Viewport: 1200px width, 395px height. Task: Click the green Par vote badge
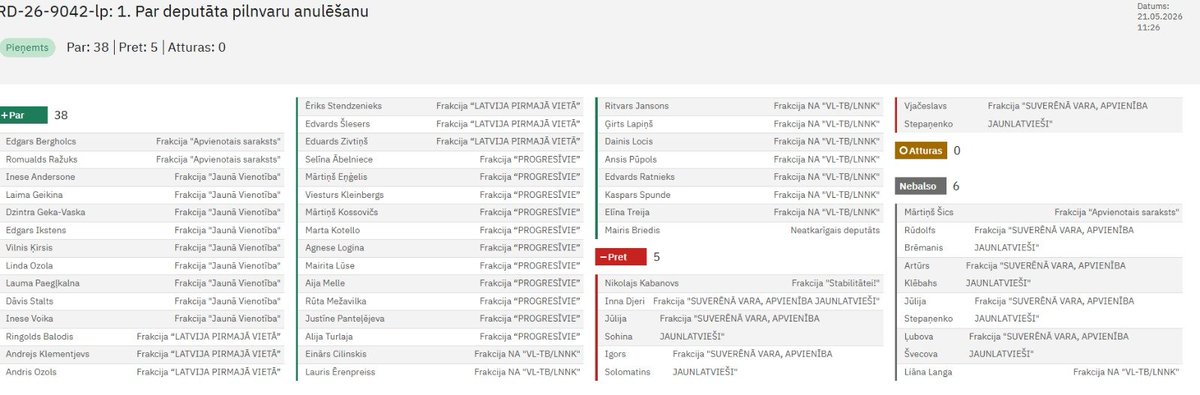[x=22, y=115]
